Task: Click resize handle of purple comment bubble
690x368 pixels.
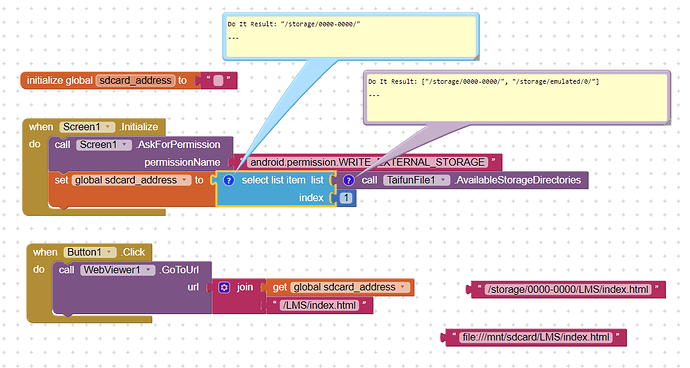Action: [667, 121]
